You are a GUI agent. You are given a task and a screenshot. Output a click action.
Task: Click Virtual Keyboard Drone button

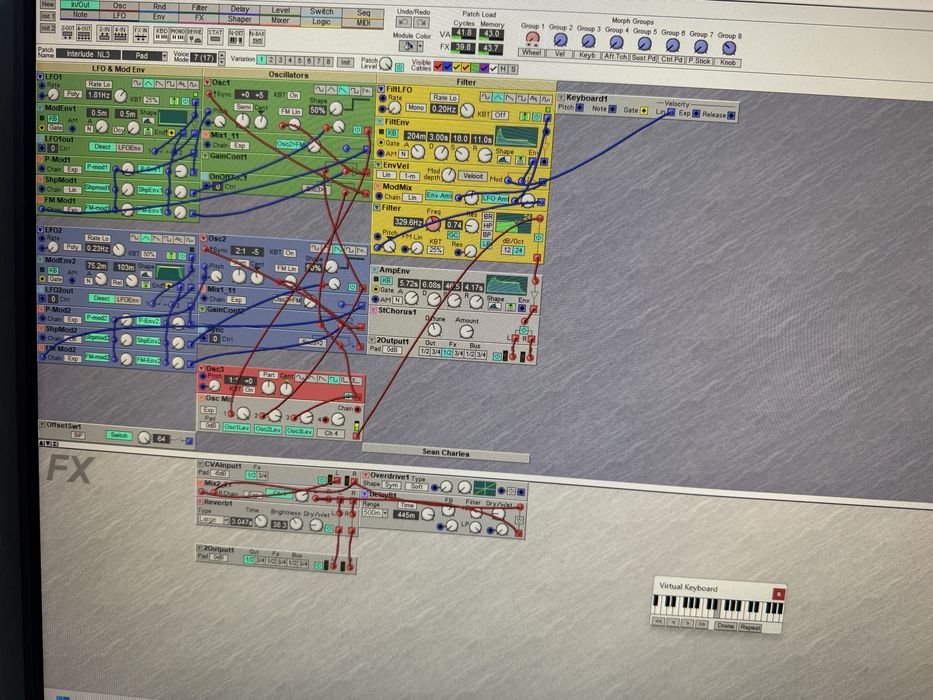pos(725,626)
